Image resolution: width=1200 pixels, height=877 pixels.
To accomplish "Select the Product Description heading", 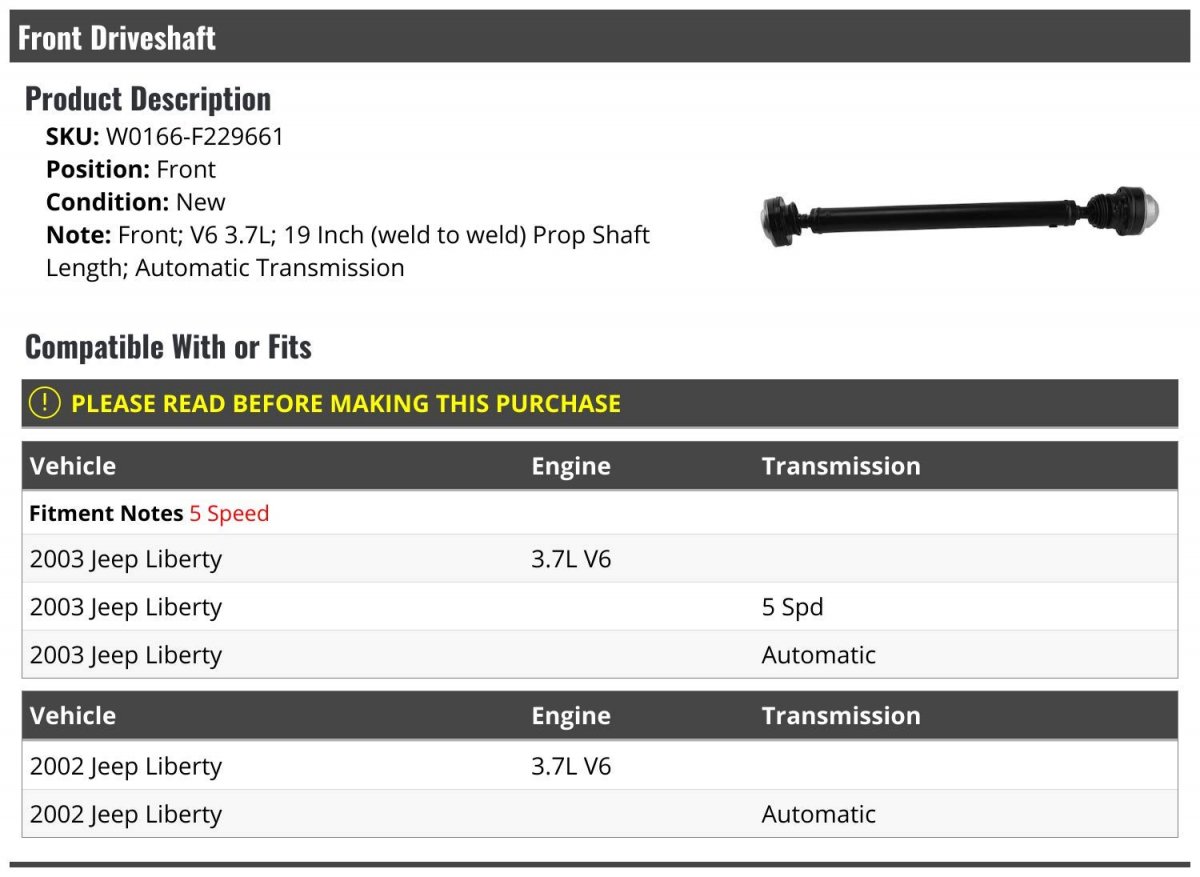I will (148, 99).
